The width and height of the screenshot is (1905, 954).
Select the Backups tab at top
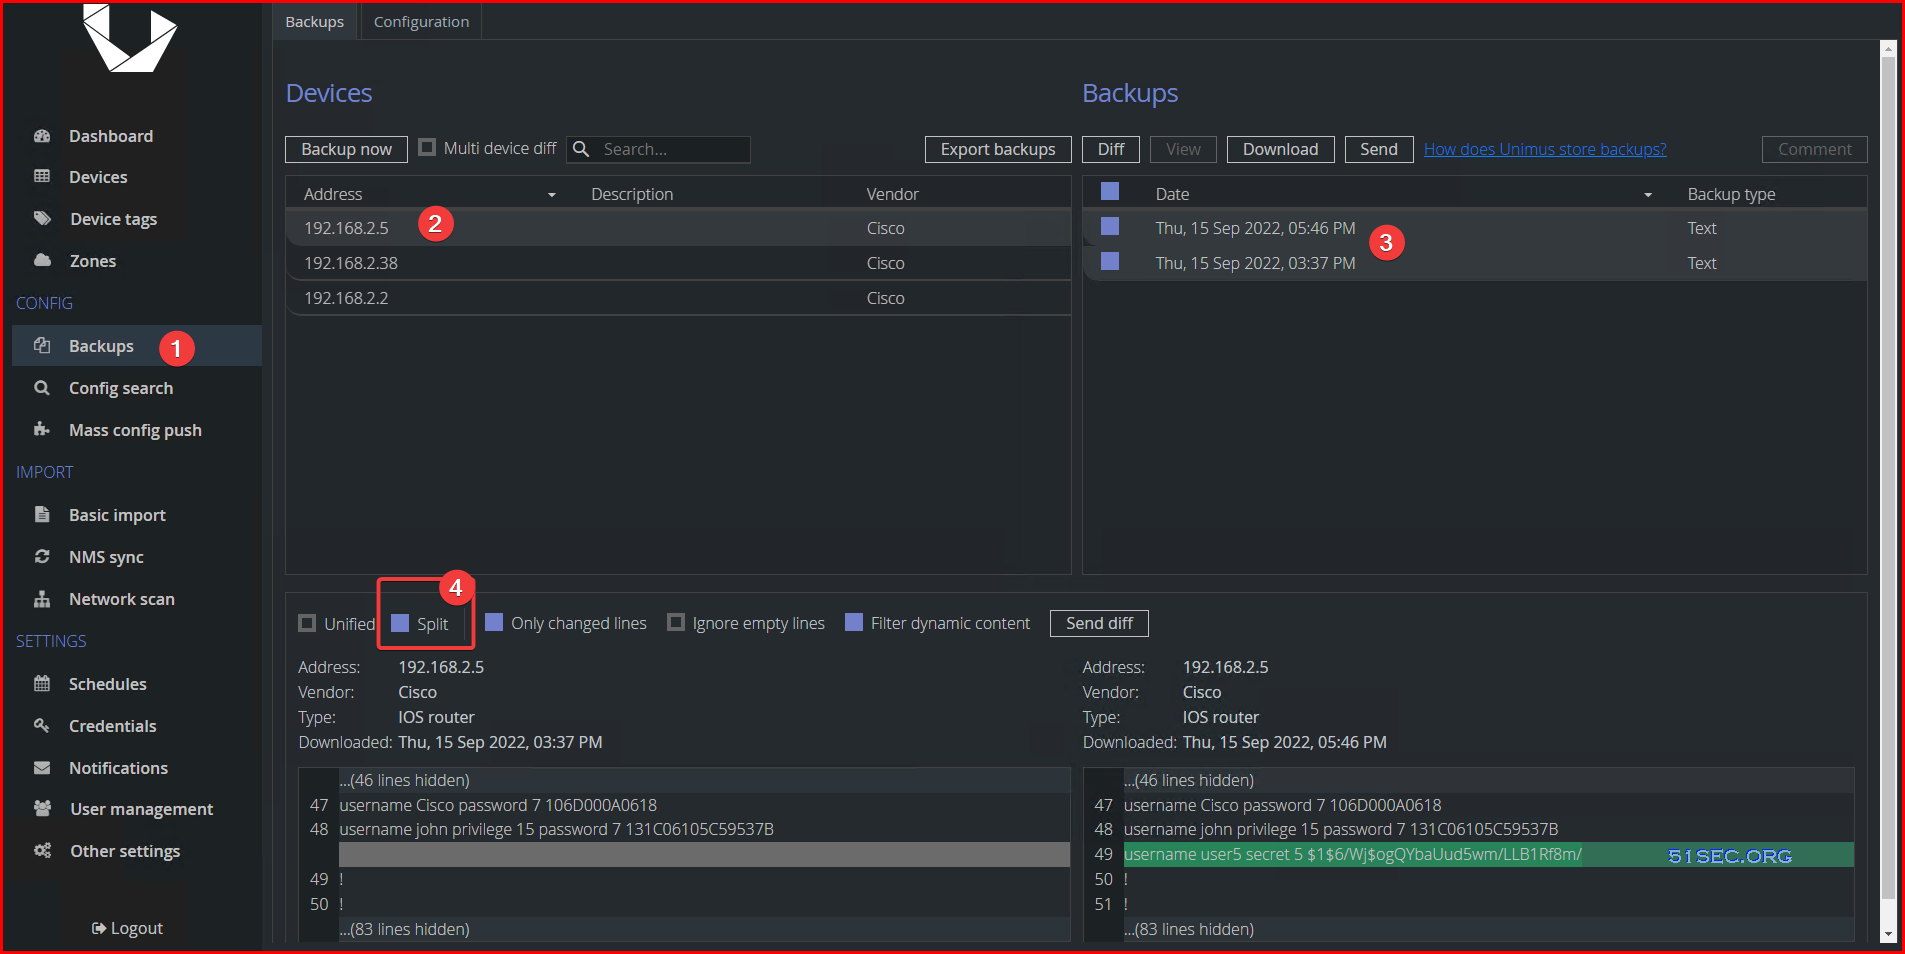(315, 21)
